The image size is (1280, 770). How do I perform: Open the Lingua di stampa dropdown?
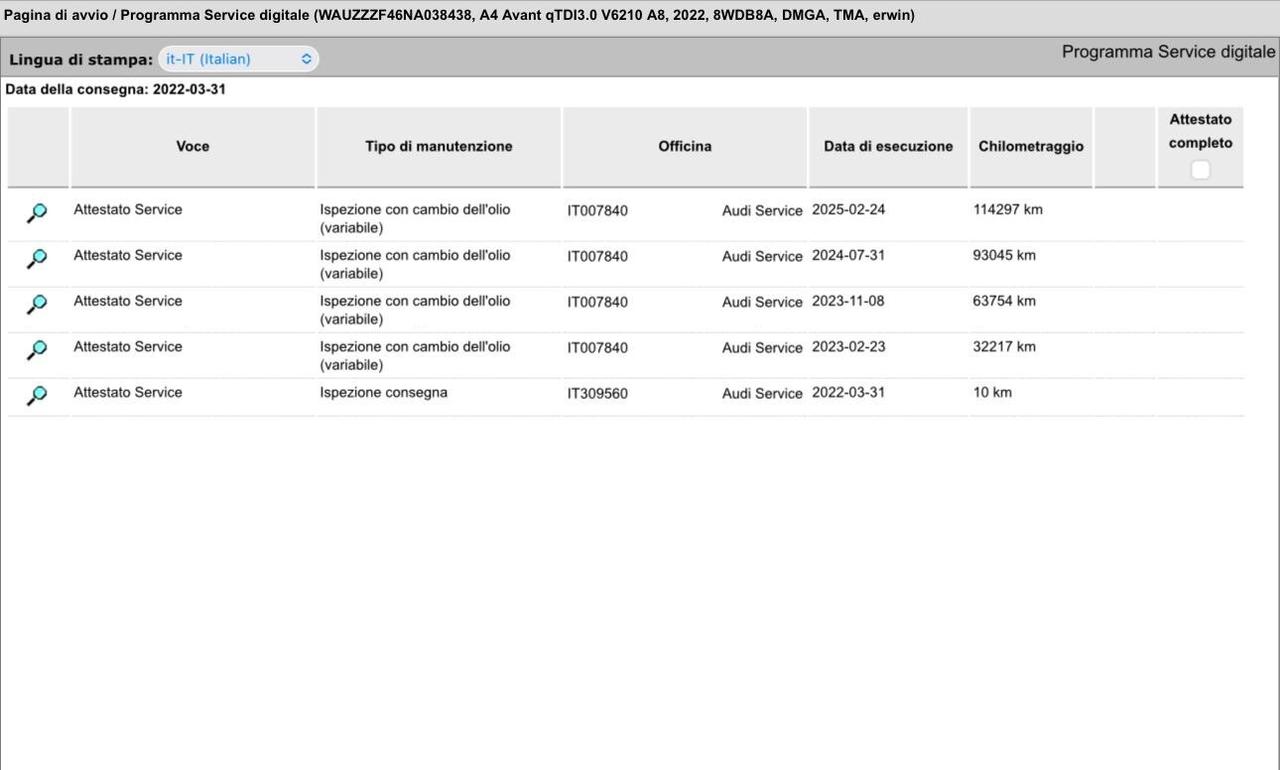[x=239, y=59]
